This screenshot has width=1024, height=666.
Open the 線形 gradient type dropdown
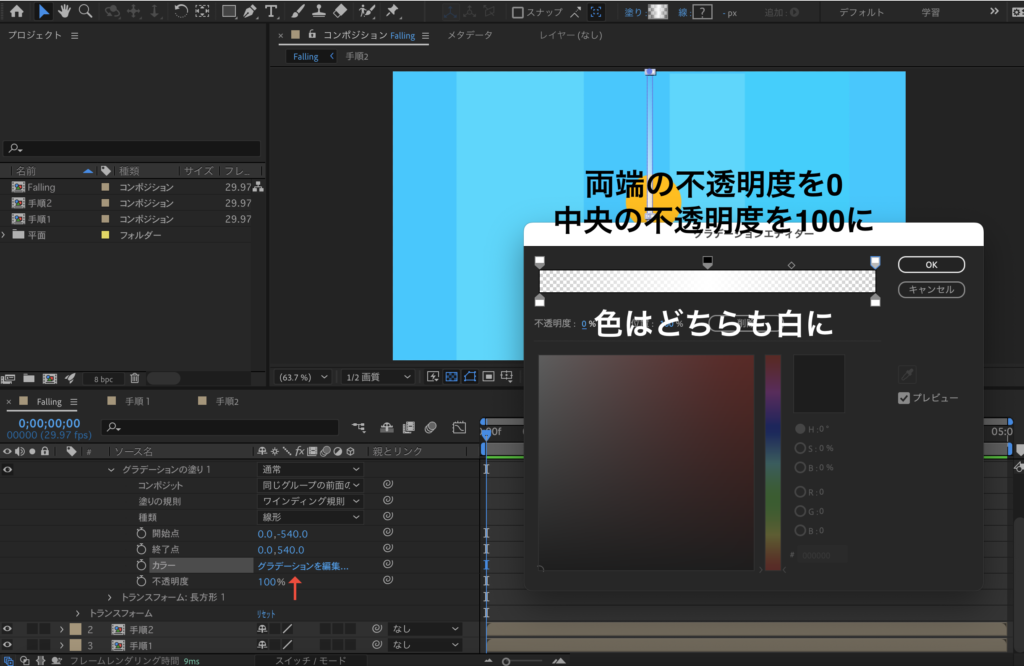click(310, 517)
